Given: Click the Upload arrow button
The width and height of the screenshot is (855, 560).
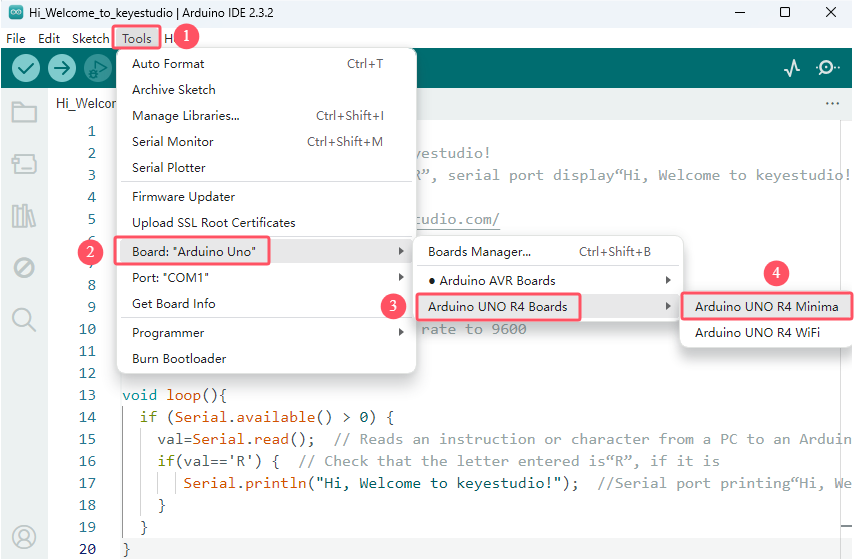Looking at the screenshot, I should click(x=62, y=68).
